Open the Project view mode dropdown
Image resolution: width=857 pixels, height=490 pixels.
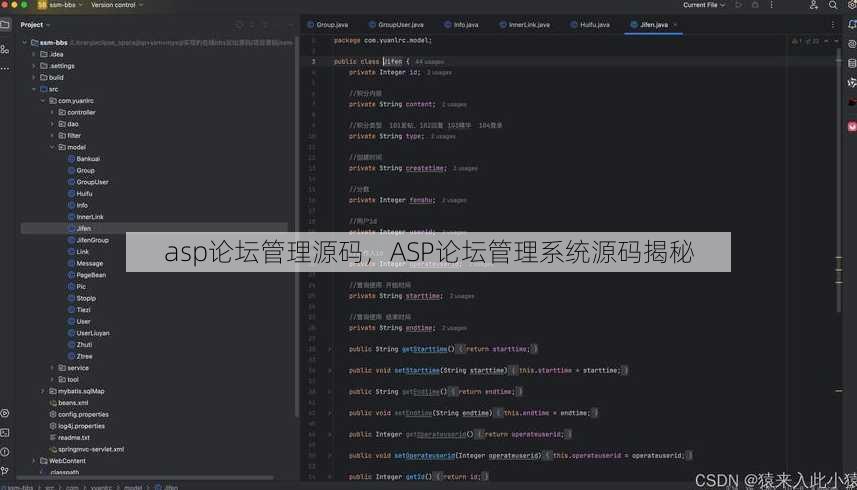coord(35,25)
